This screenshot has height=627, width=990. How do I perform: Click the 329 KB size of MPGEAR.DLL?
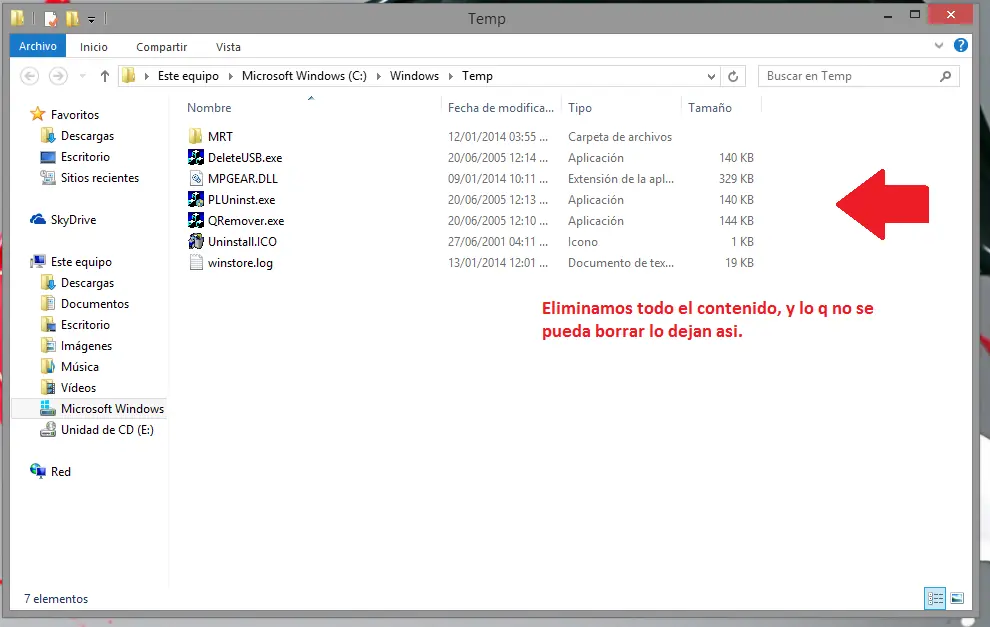pyautogui.click(x=736, y=179)
